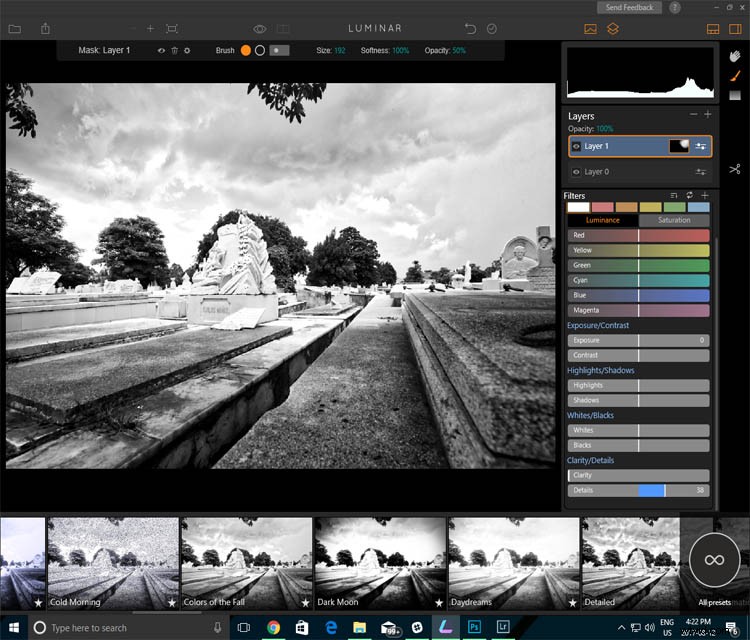Collapse the Exposure/Contrast section
The image size is (750, 640).
click(598, 325)
